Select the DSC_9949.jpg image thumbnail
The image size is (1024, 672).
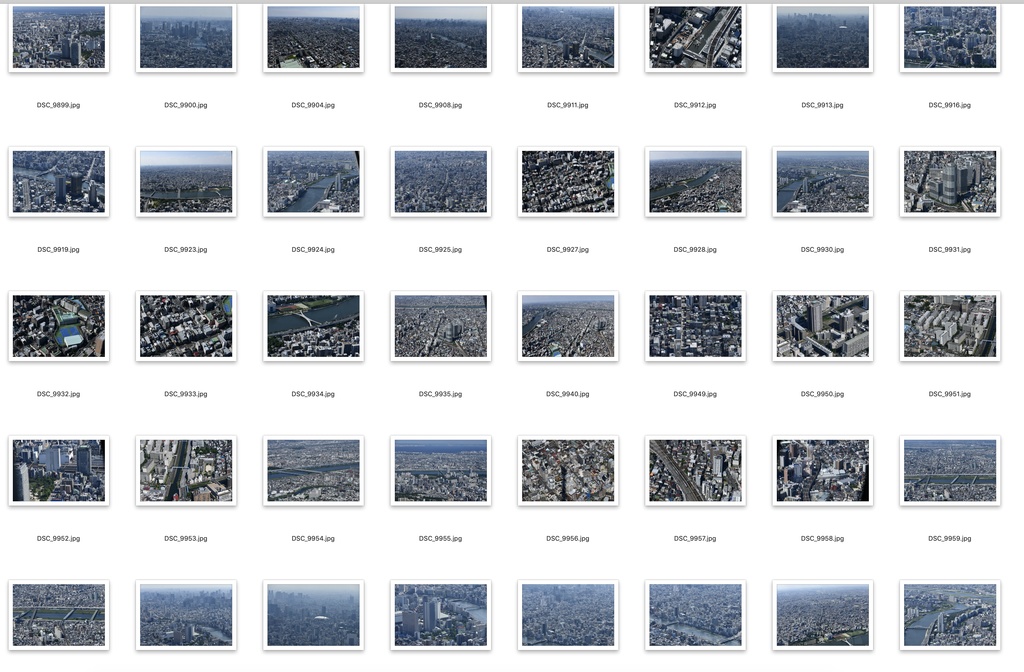coord(696,326)
